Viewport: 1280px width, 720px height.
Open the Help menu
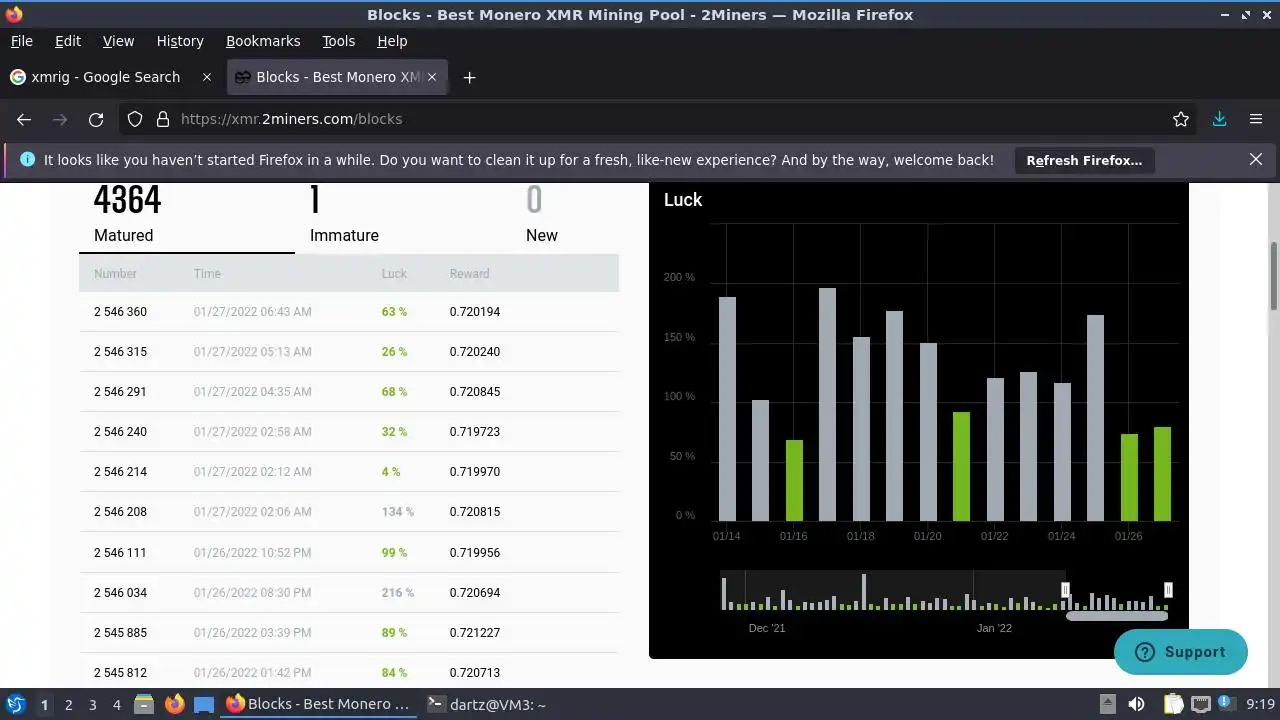392,41
